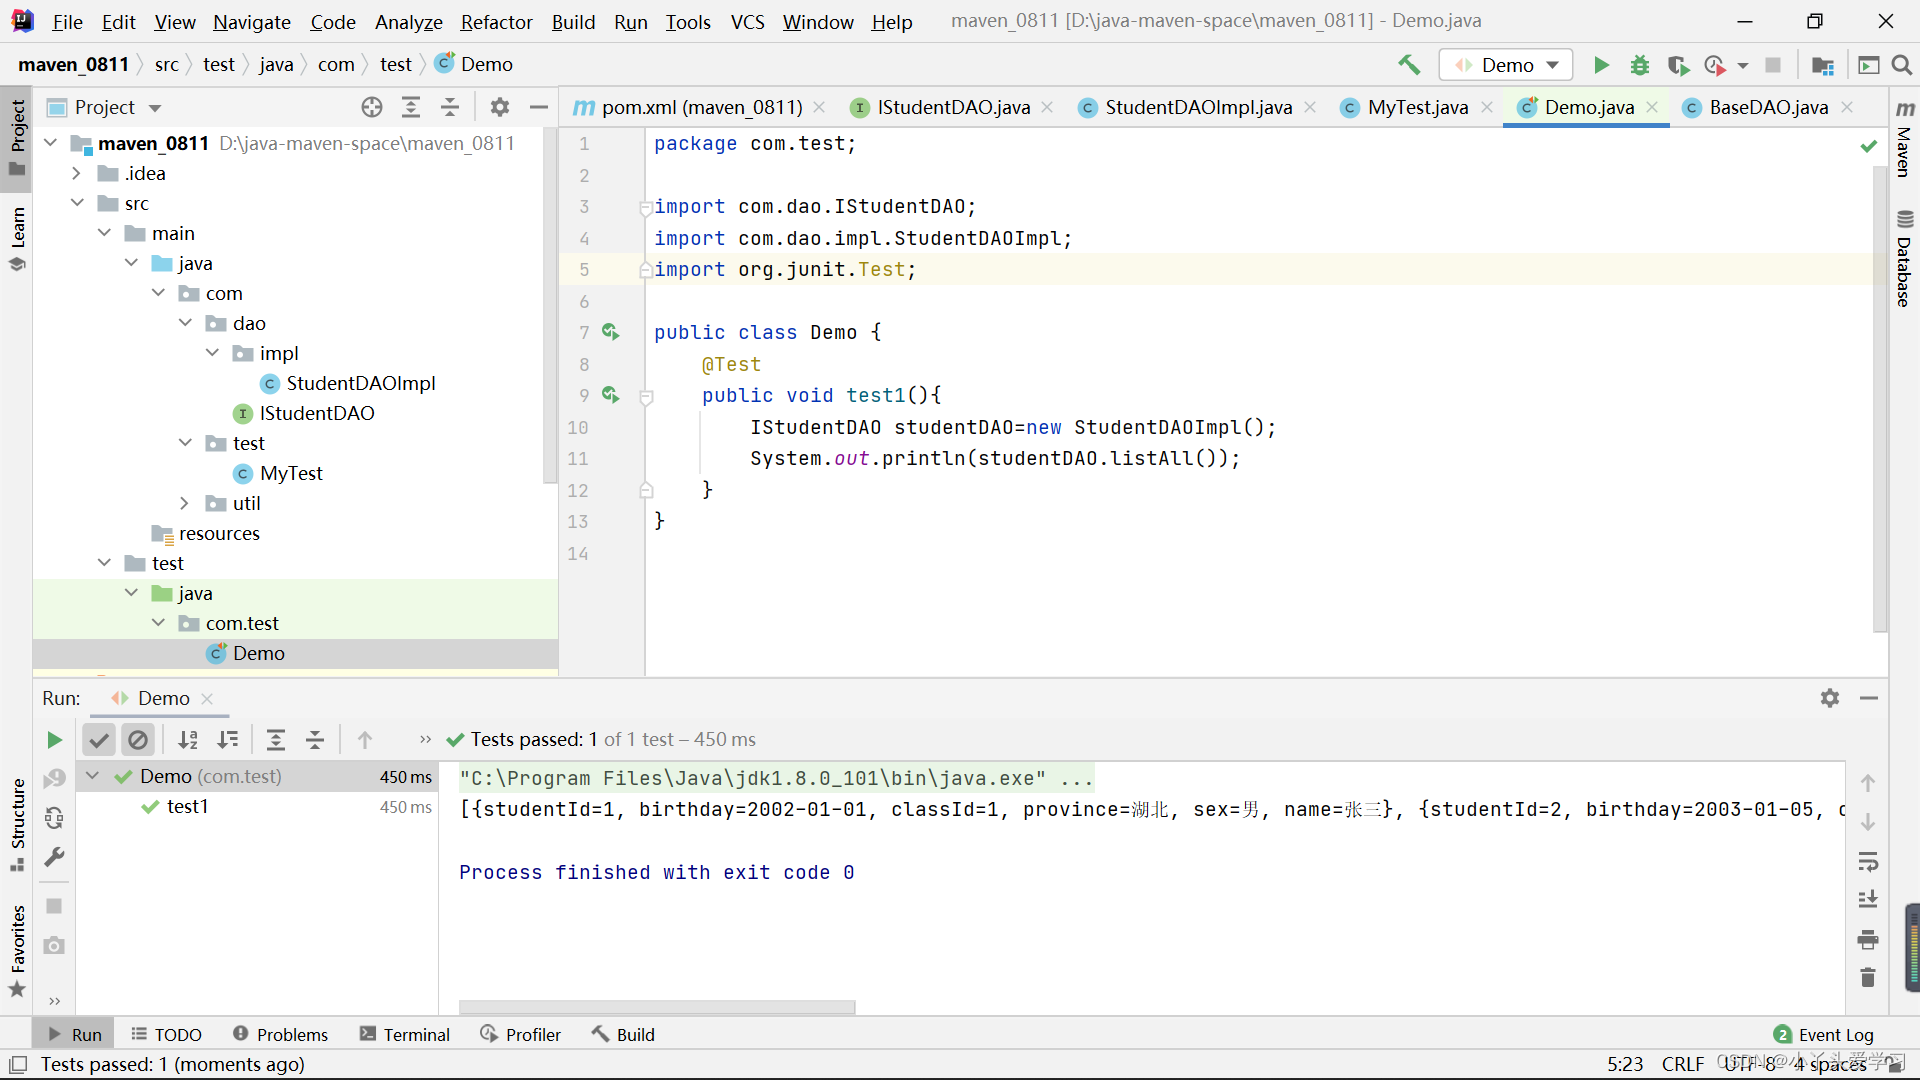The image size is (1920, 1080).
Task: Open the Profiler tool window
Action: pyautogui.click(x=521, y=1035)
